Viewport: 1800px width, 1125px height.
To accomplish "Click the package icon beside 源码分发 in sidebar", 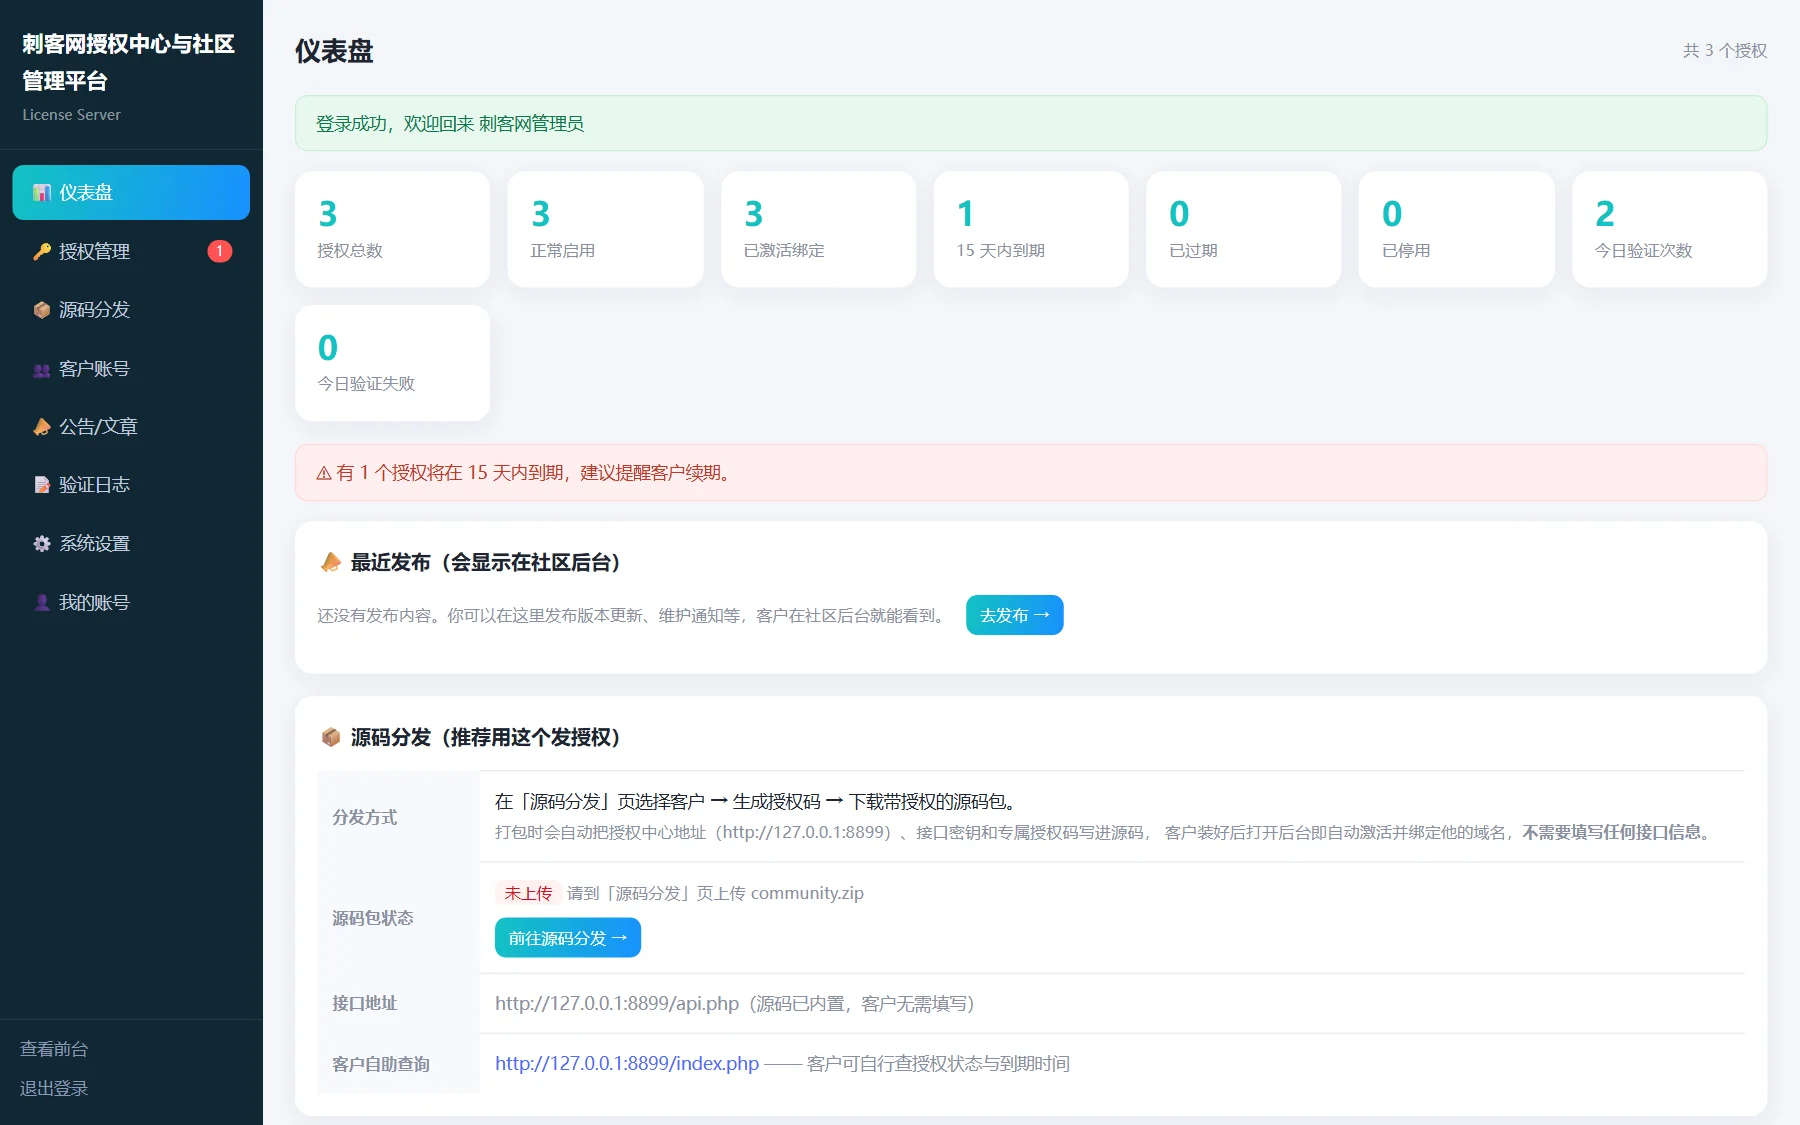I will [42, 310].
